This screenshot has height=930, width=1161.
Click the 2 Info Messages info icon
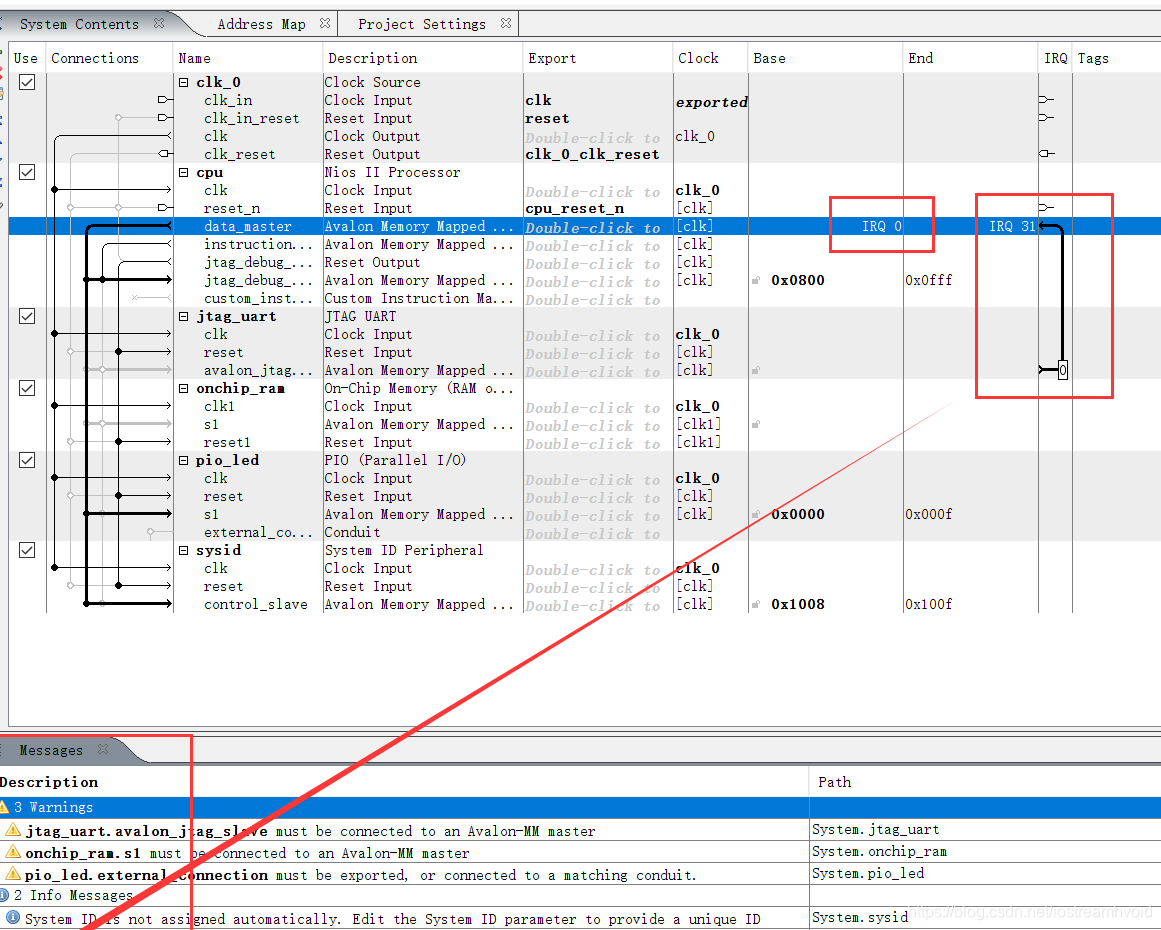[x=4, y=894]
